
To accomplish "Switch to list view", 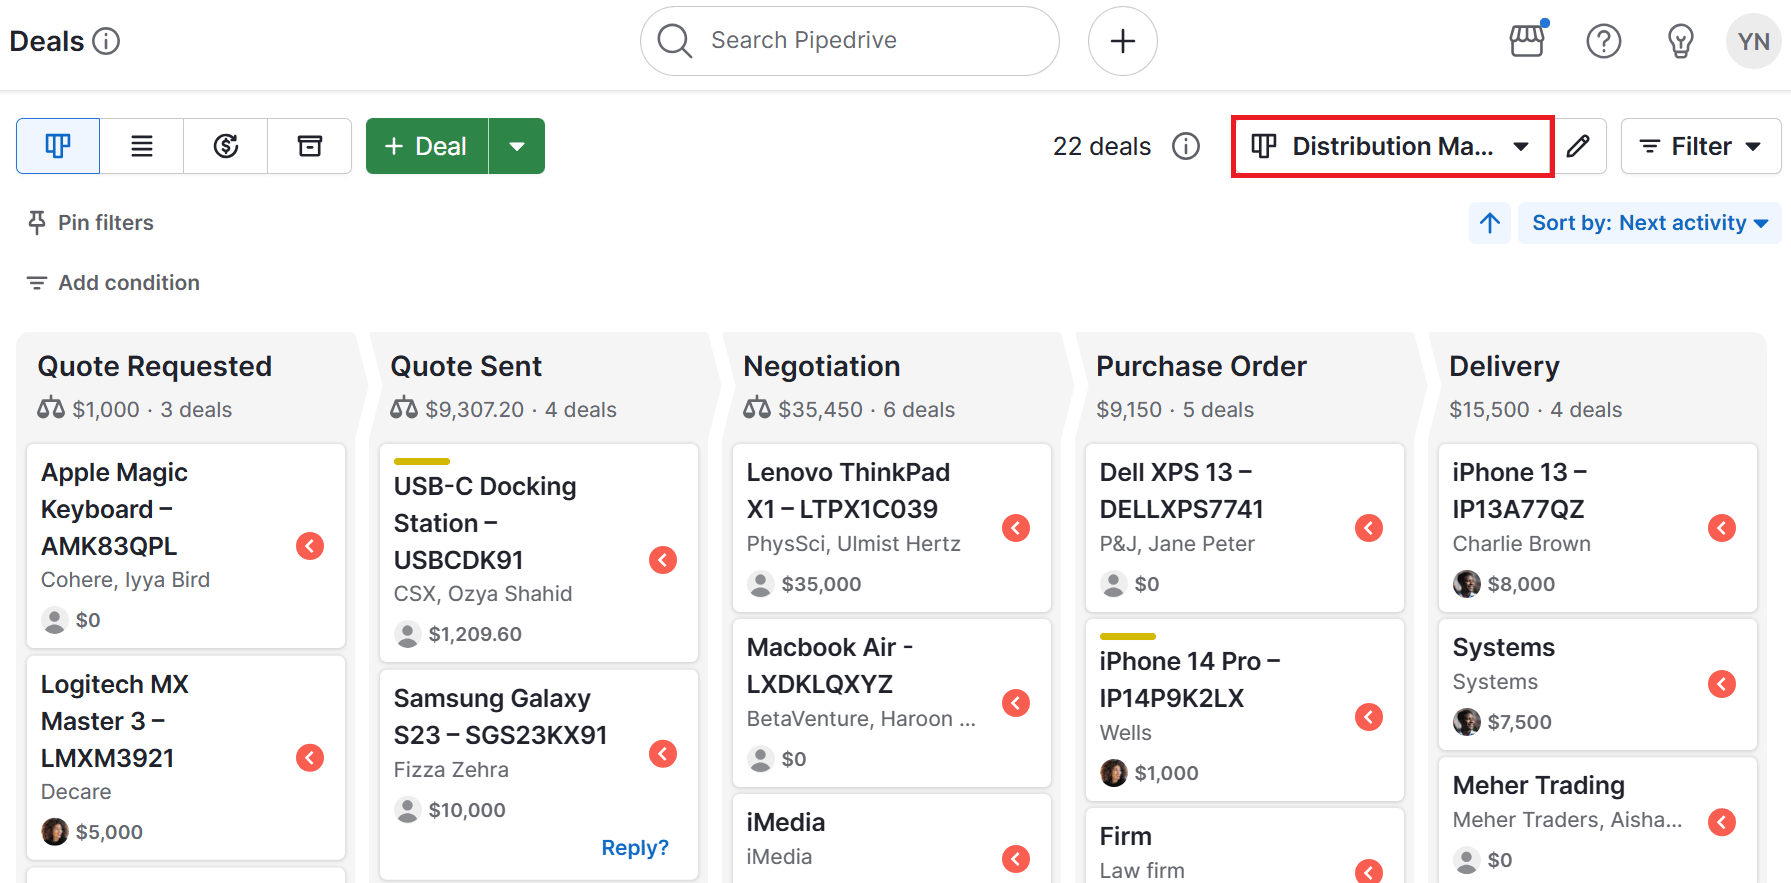I will tap(142, 146).
